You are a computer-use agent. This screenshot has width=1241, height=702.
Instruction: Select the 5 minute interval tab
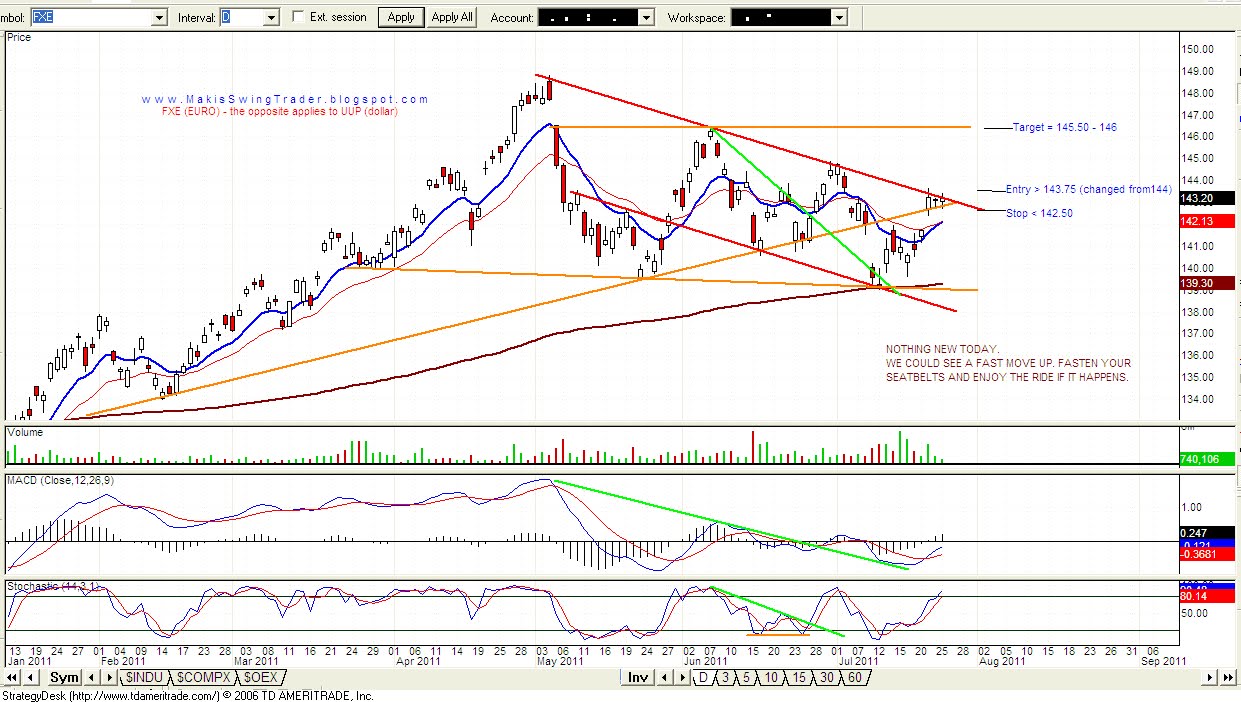point(746,678)
